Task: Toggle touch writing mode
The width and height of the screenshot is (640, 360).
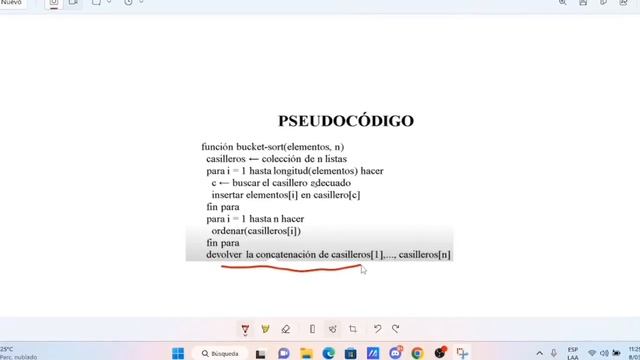Action: [x=333, y=329]
